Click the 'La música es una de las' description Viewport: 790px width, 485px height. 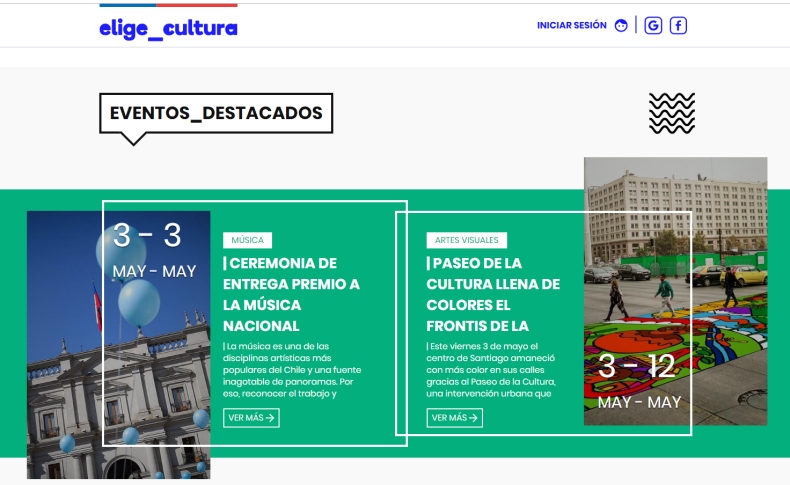292,370
